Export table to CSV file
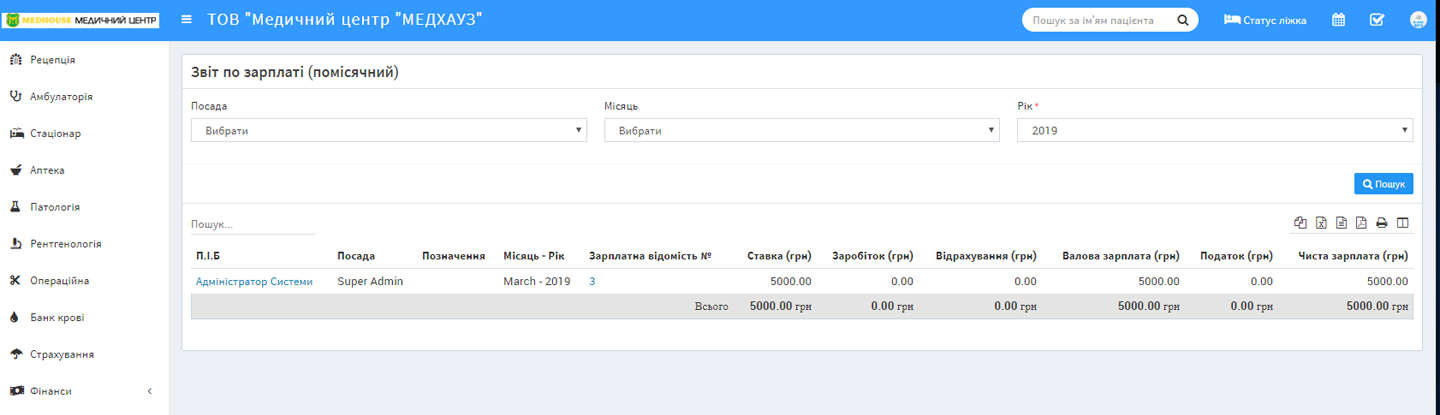This screenshot has height=415, width=1440. coord(1341,223)
